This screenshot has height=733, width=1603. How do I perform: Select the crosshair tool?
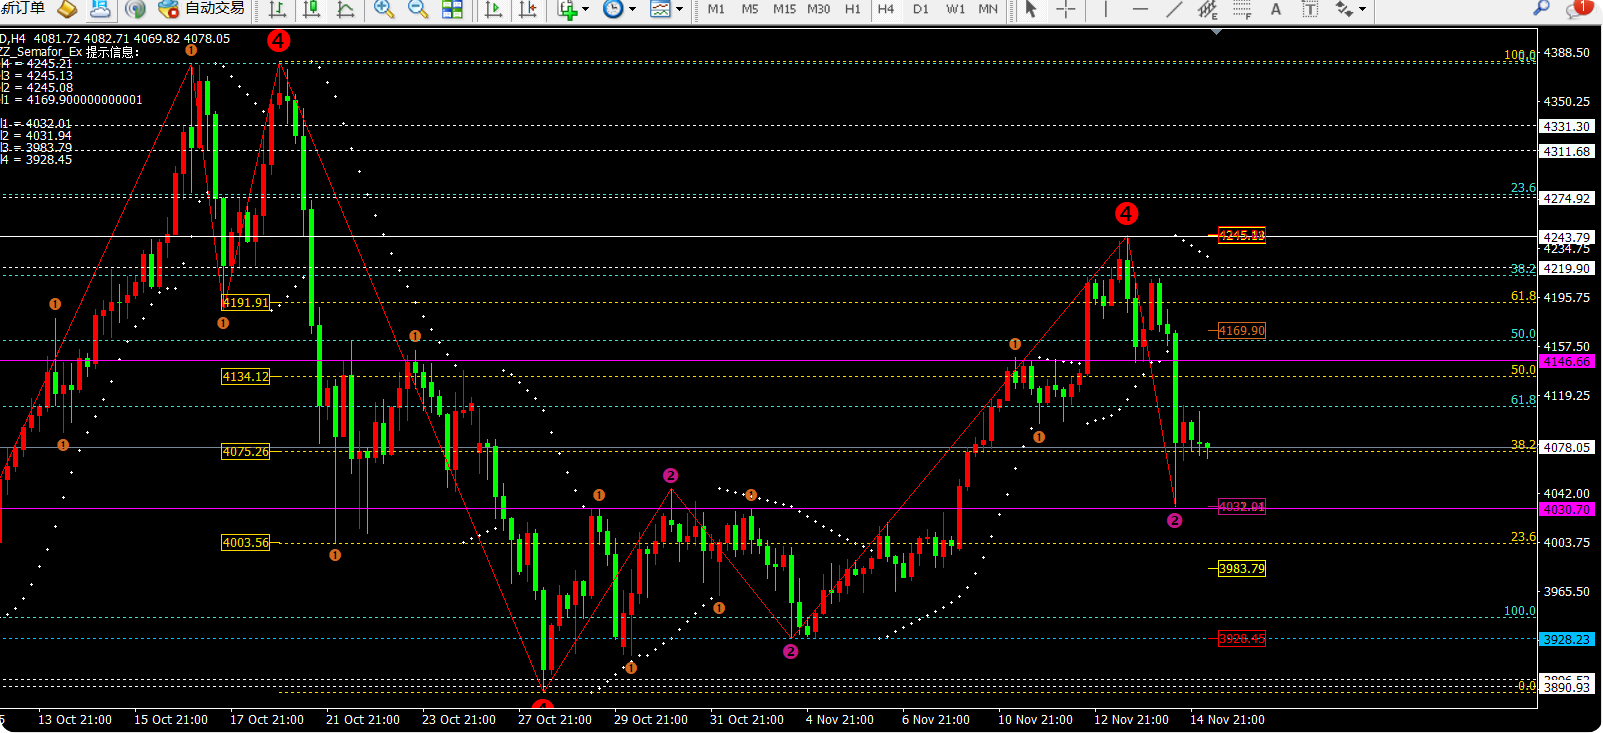[1066, 9]
